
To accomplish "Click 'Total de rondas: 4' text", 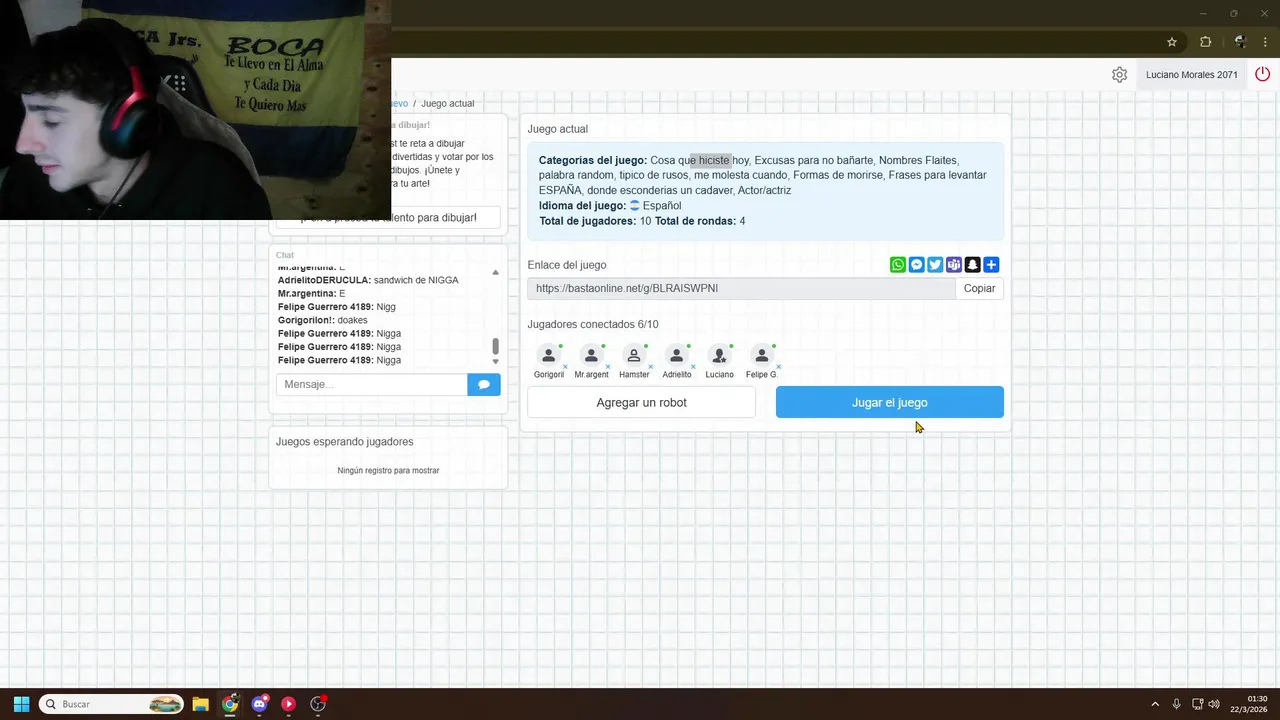I will coord(700,221).
